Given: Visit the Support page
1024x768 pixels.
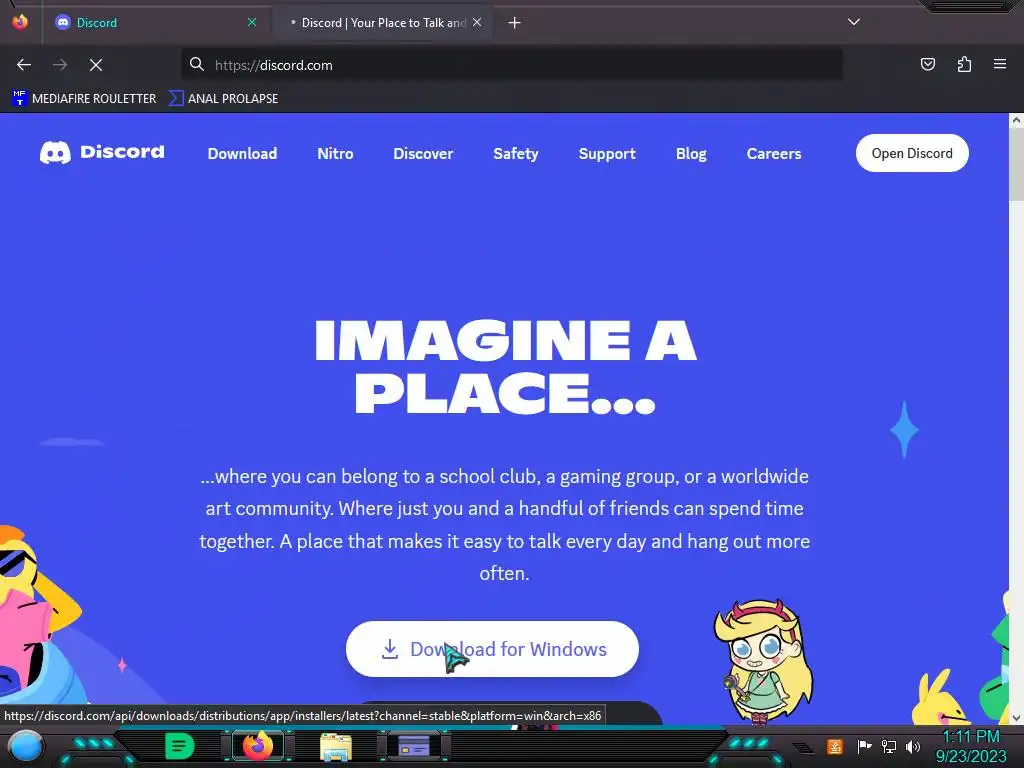Looking at the screenshot, I should tap(607, 153).
